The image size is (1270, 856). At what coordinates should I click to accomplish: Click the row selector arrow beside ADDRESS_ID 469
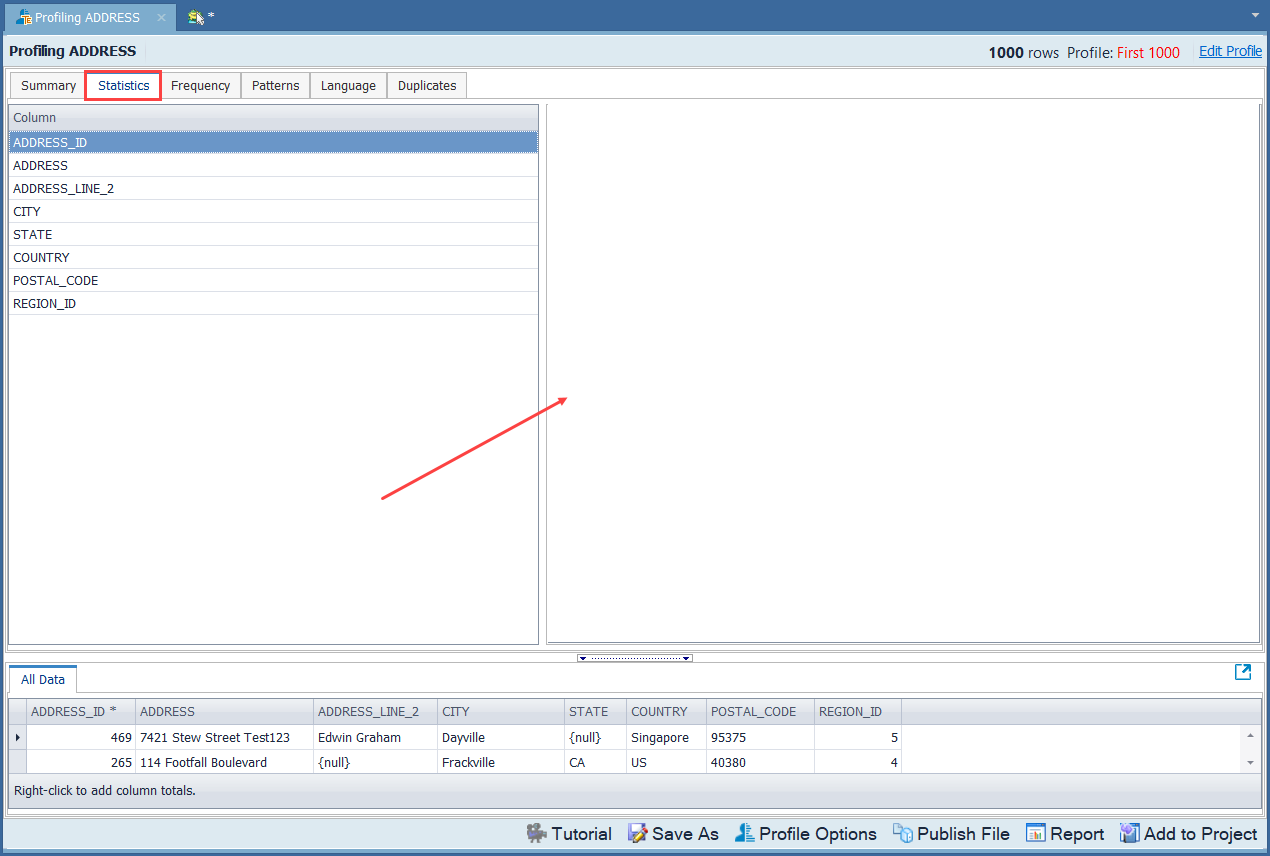(x=17, y=737)
